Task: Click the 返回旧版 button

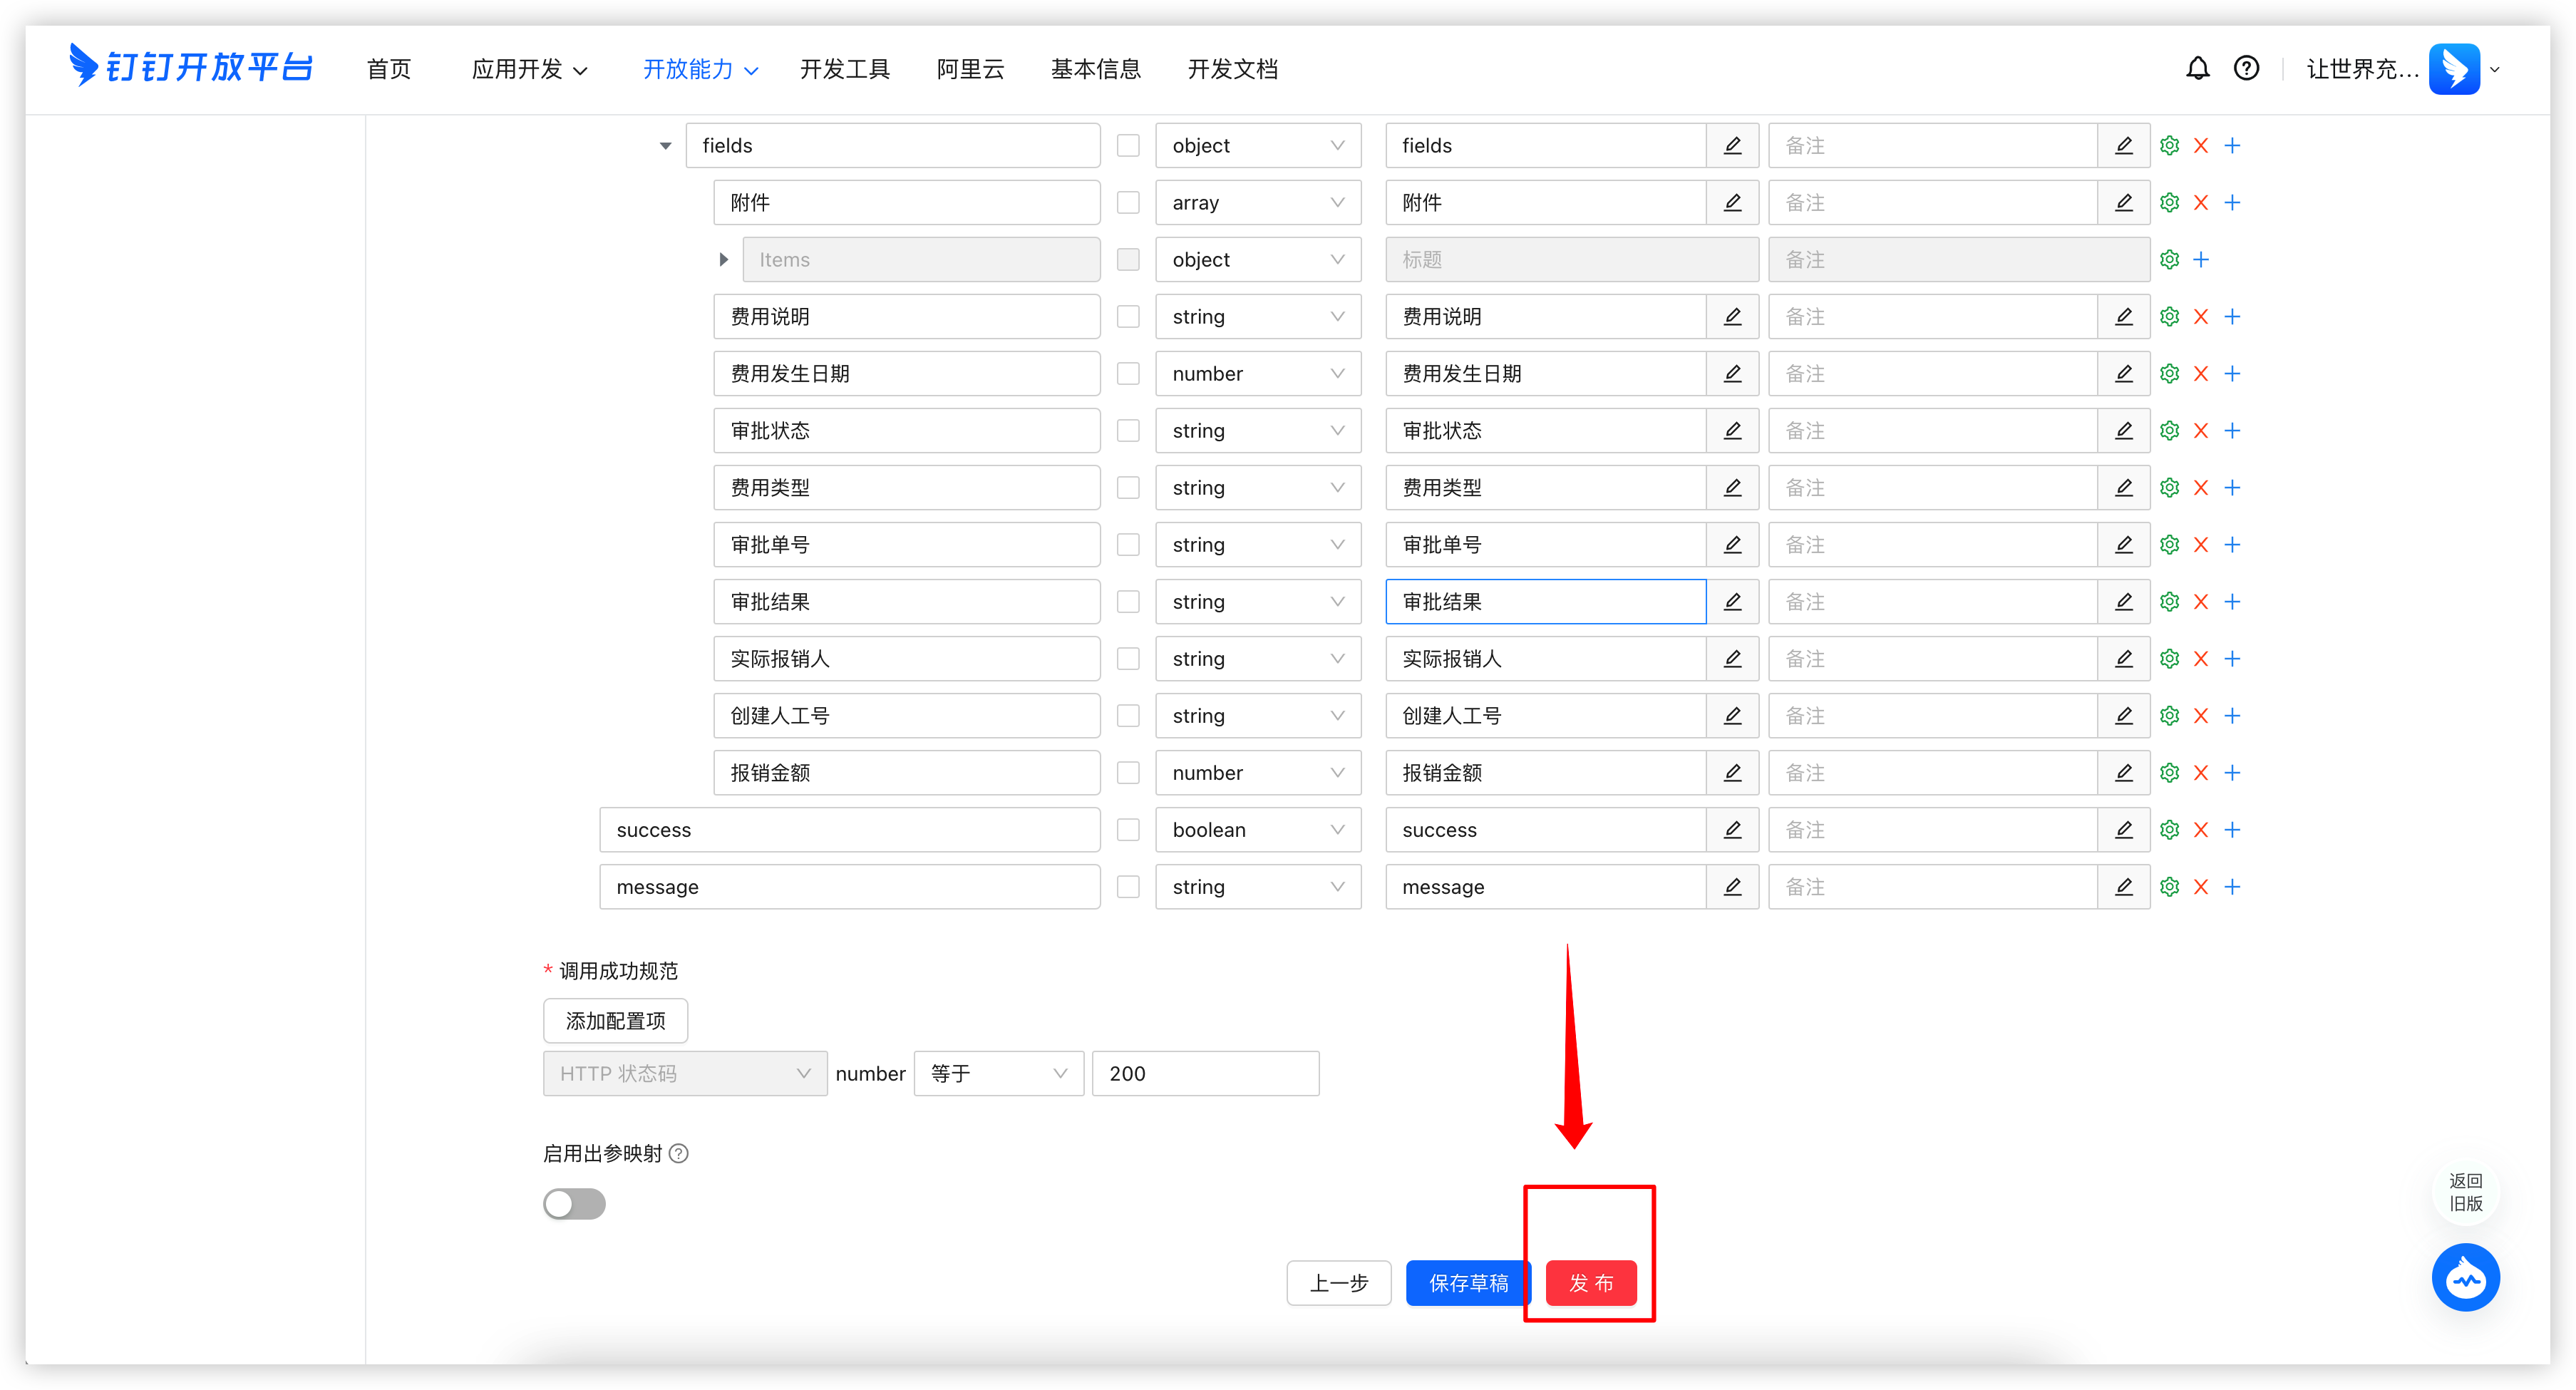Action: click(x=2465, y=1192)
